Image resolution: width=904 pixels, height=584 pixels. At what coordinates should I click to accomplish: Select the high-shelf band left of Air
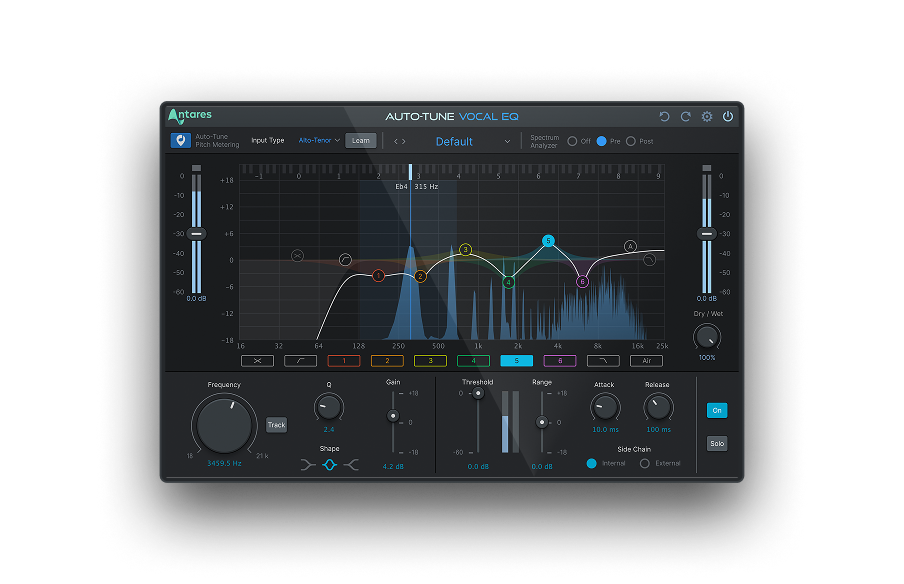click(604, 361)
